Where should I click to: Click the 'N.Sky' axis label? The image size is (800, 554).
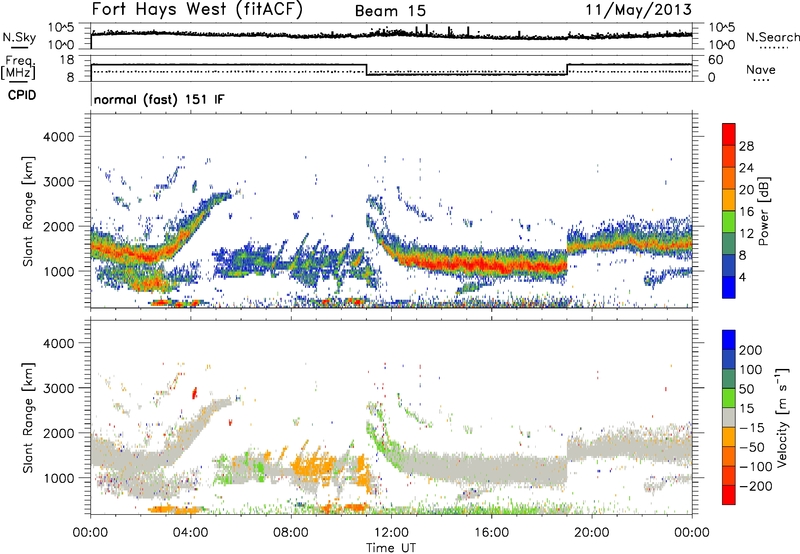click(19, 37)
